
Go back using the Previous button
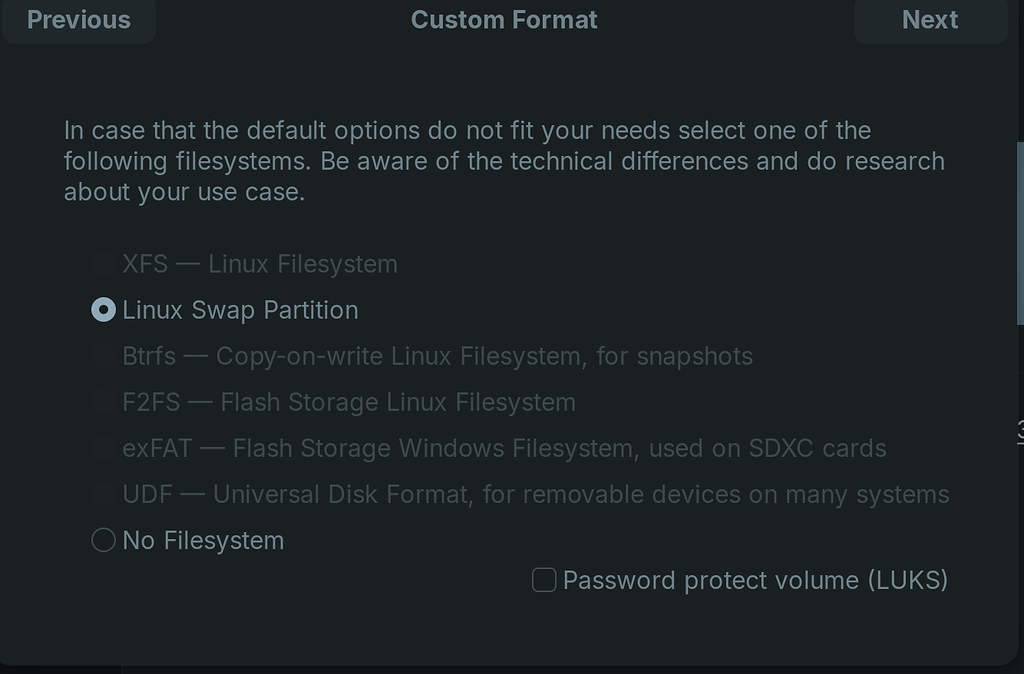pyautogui.click(x=78, y=20)
